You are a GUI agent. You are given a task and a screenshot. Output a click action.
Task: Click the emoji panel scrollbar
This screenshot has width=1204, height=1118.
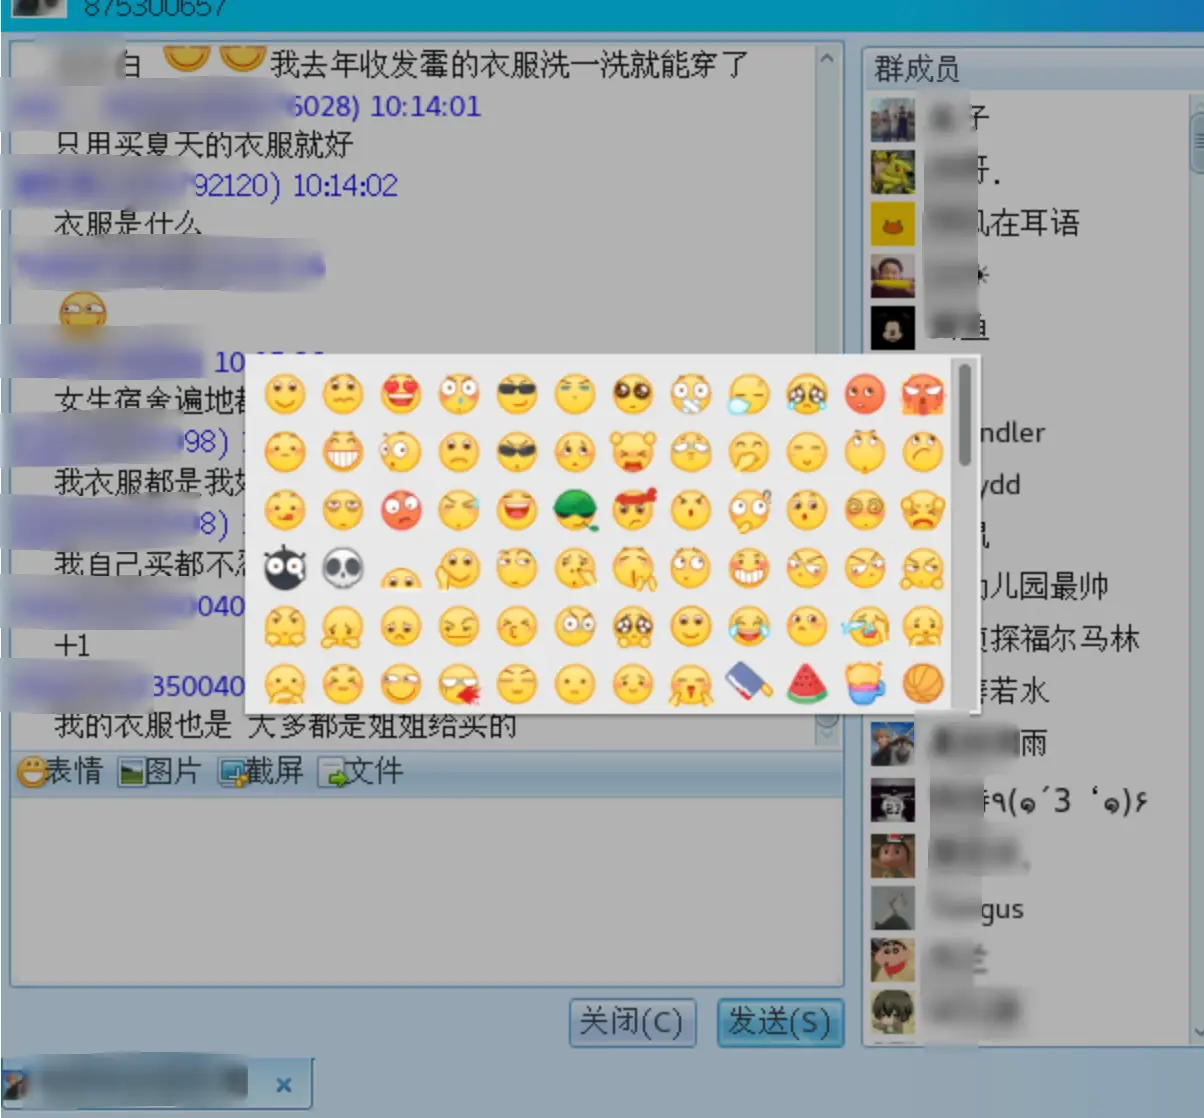964,420
